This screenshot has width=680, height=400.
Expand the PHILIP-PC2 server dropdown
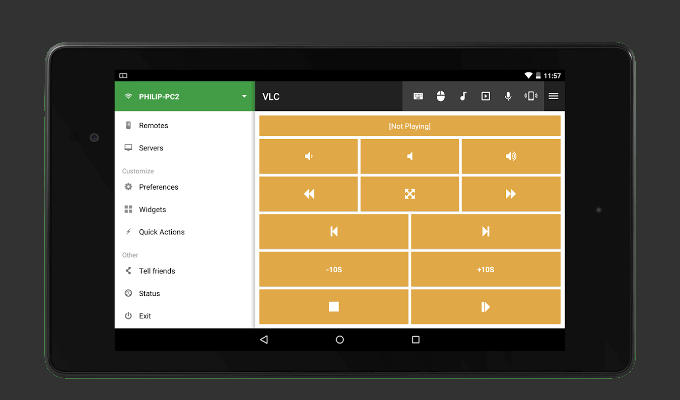[x=244, y=97]
